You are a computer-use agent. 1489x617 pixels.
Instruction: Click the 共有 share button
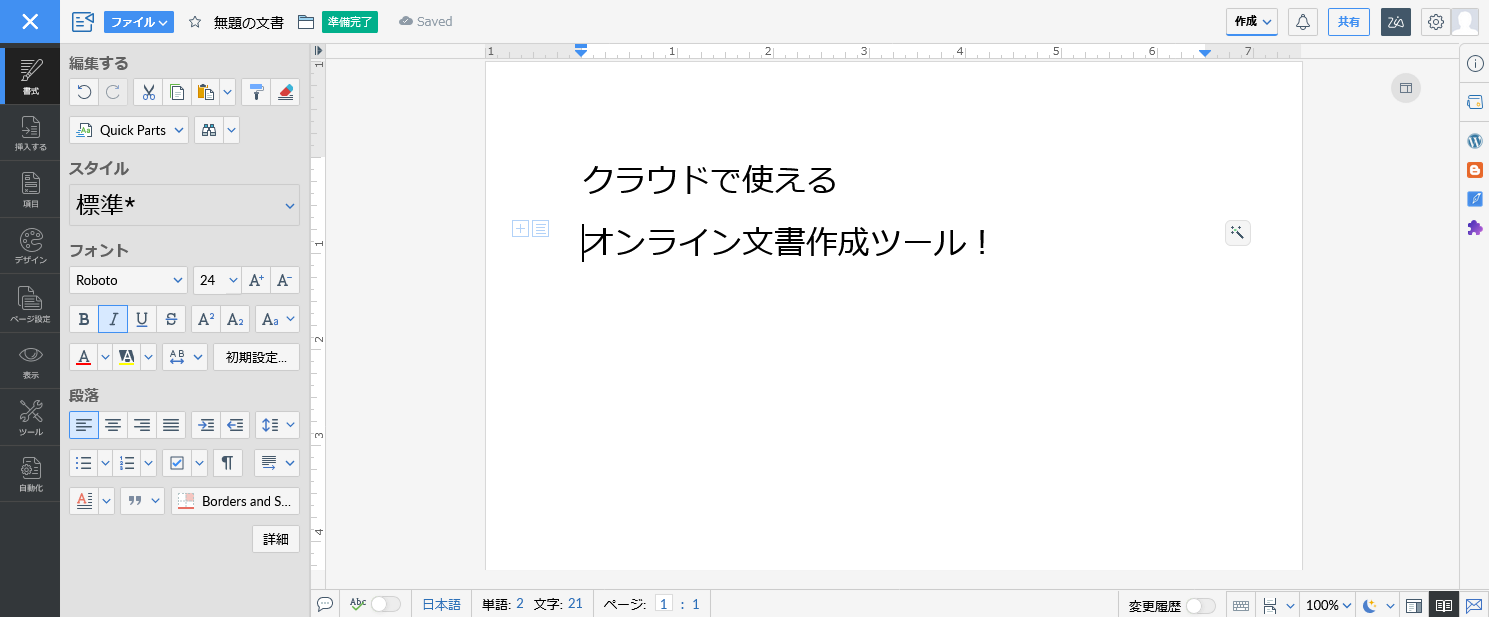coord(1348,22)
